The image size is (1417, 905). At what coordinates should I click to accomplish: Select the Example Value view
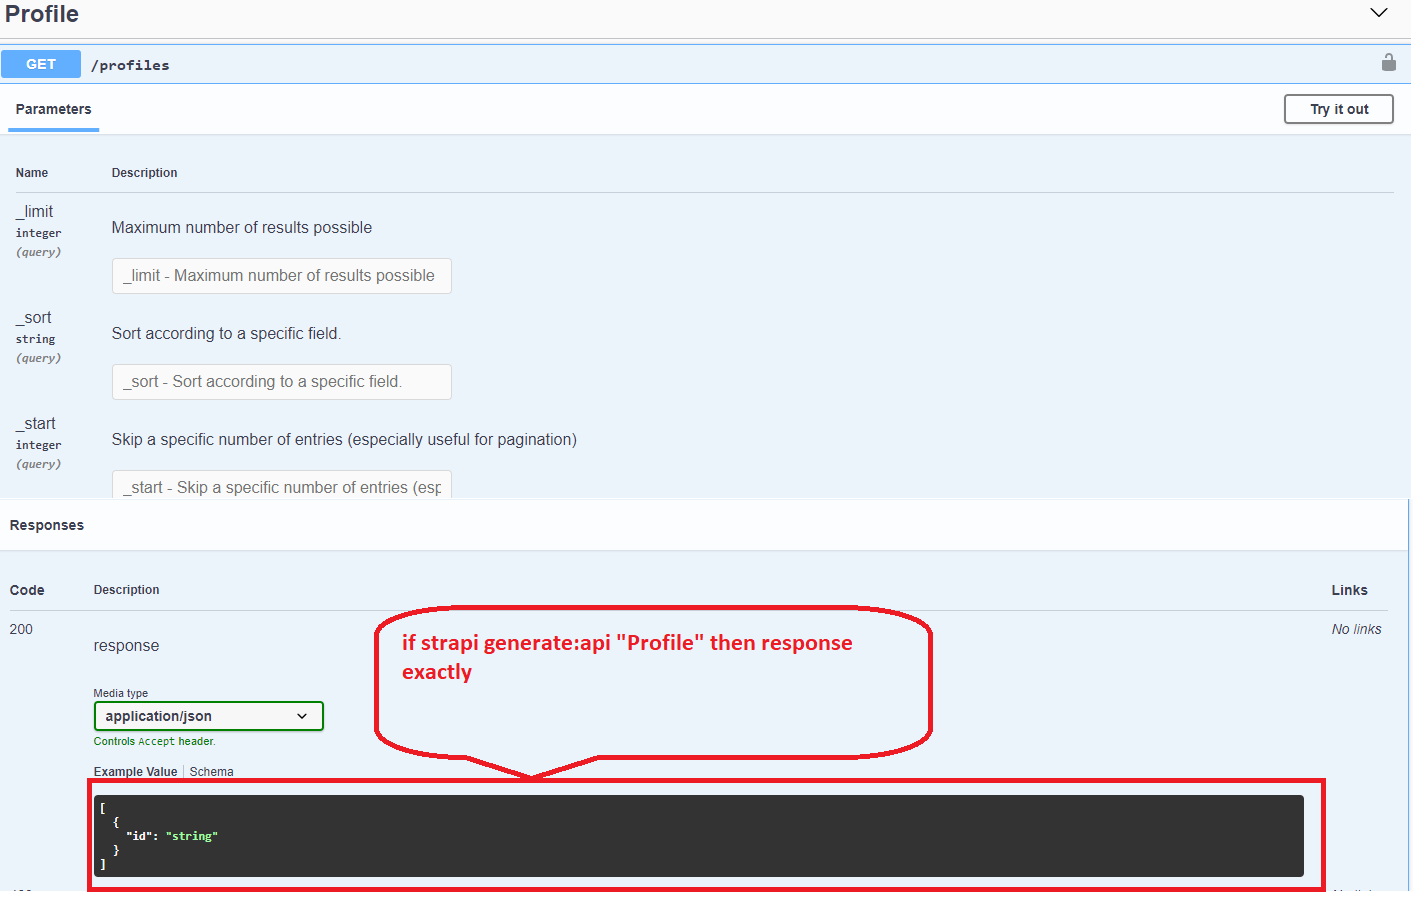135,772
